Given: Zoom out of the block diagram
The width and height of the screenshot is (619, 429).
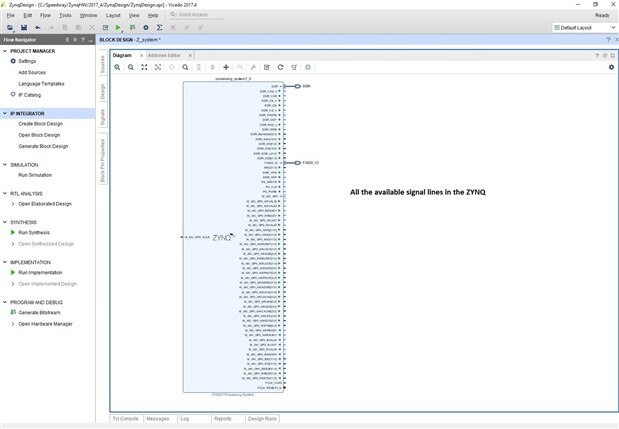Looking at the screenshot, I should point(131,67).
